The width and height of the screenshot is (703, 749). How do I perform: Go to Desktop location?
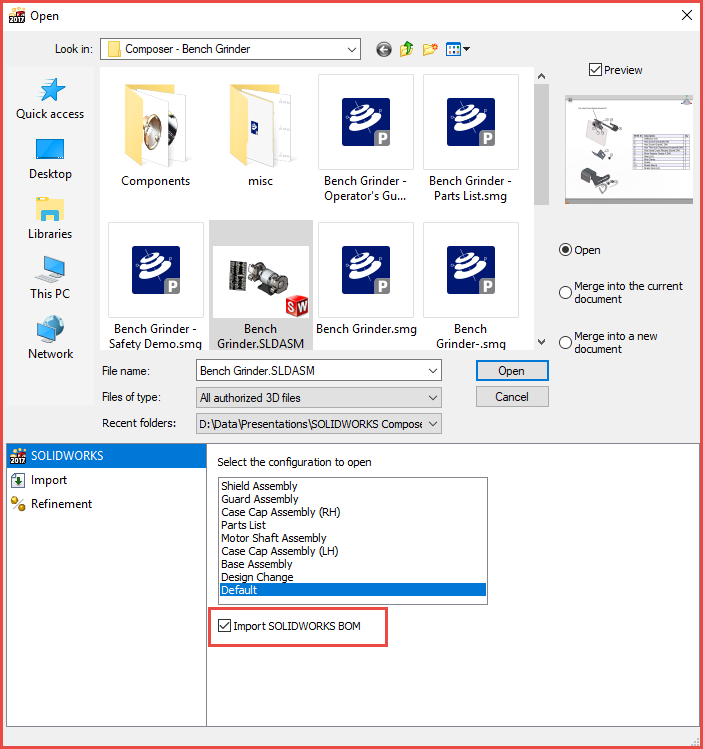[x=50, y=159]
